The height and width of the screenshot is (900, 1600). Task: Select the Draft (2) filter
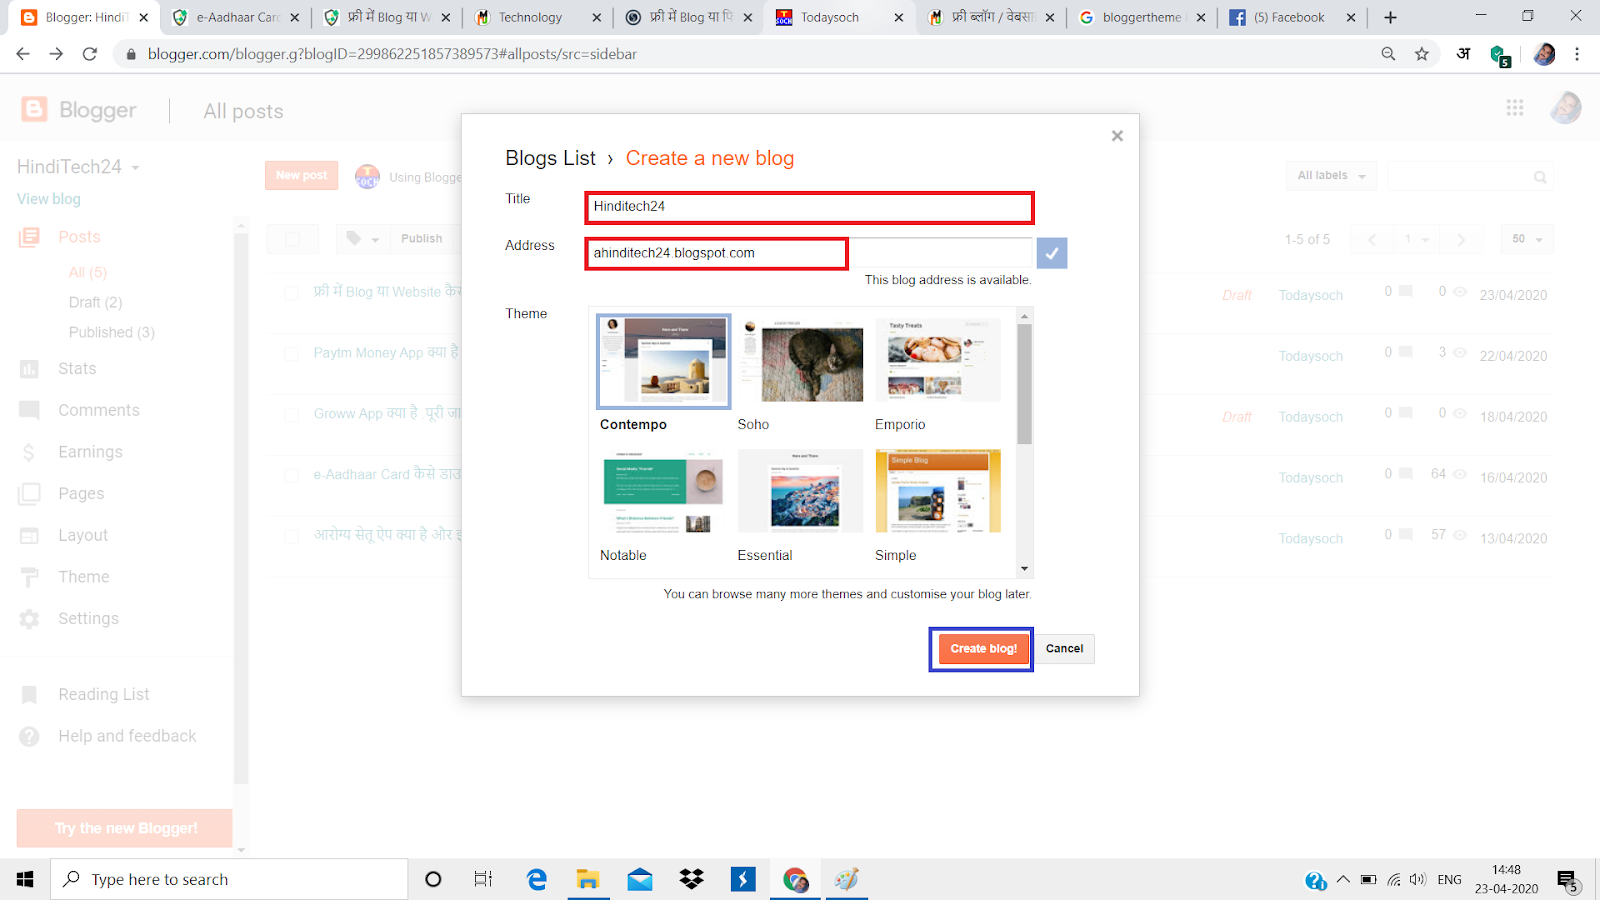[x=95, y=302]
